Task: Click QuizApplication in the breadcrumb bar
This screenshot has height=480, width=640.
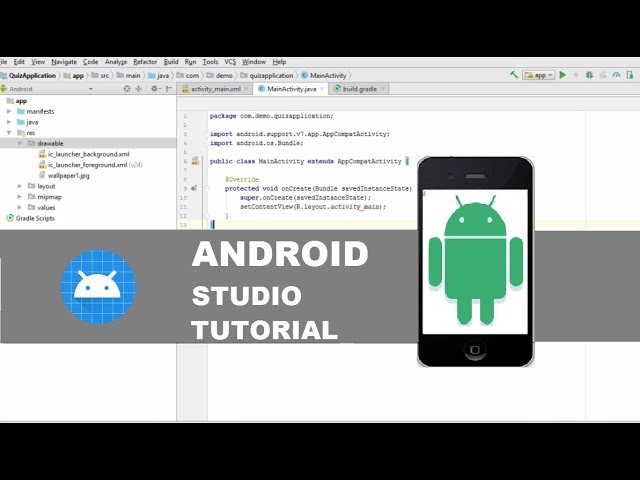Action: click(32, 76)
